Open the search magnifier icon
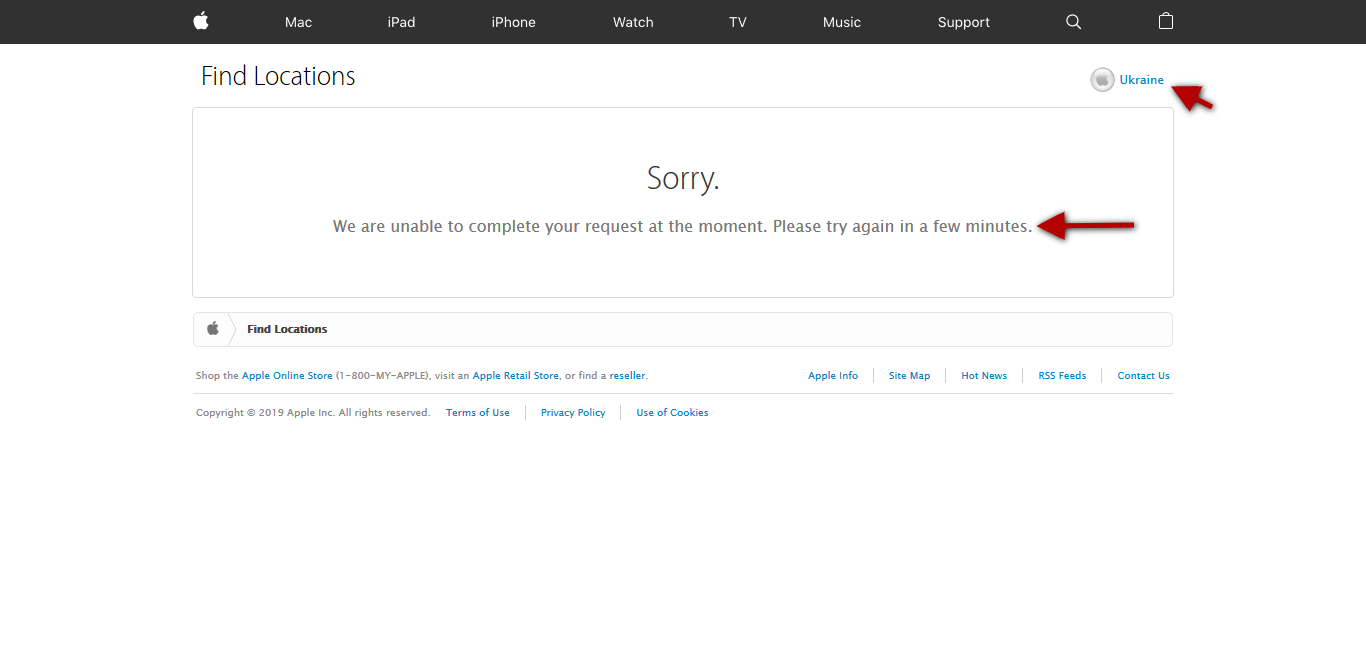This screenshot has width=1366, height=657. (1073, 22)
